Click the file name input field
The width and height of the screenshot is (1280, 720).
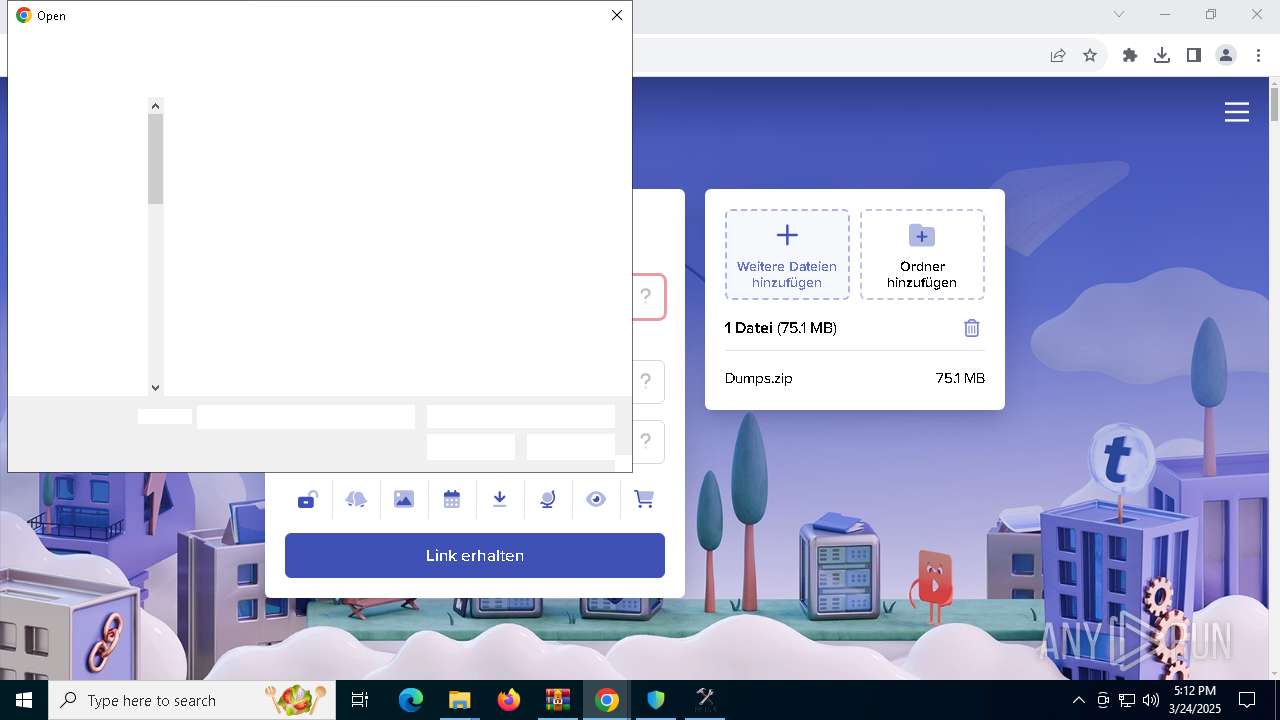(x=306, y=417)
